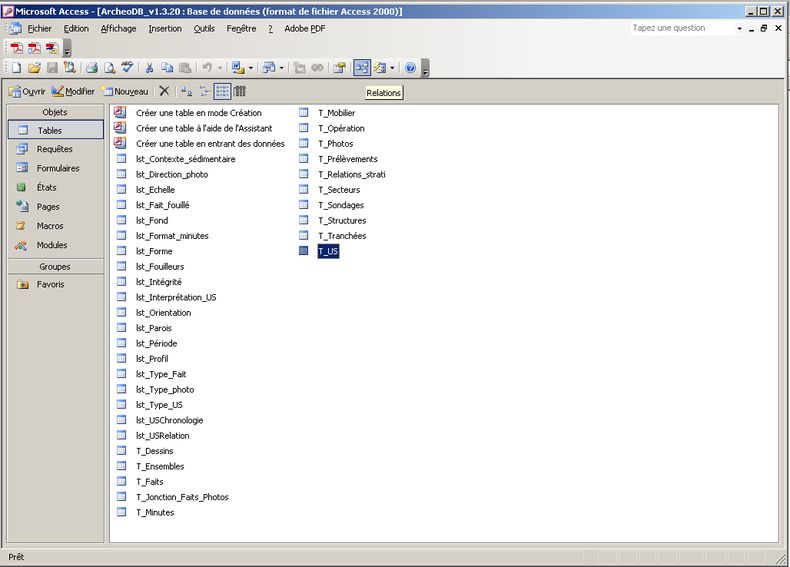Open the Adobe PDF menu
790x567 pixels.
(305, 29)
